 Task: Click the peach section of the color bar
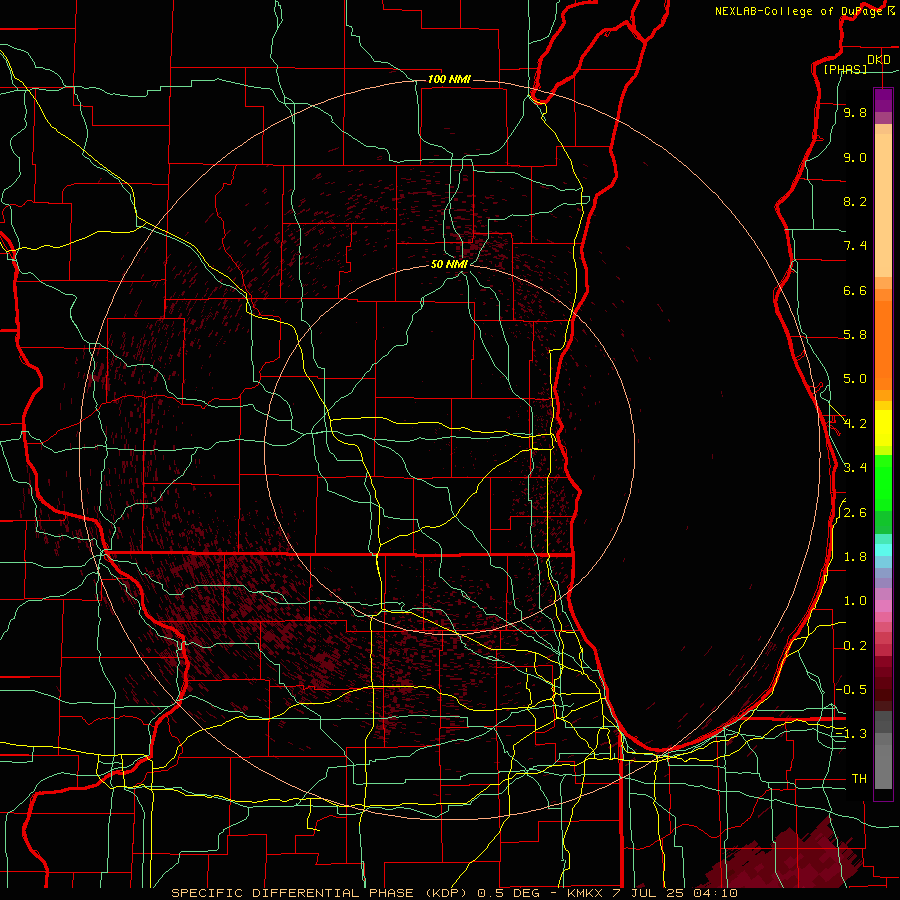pyautogui.click(x=883, y=204)
